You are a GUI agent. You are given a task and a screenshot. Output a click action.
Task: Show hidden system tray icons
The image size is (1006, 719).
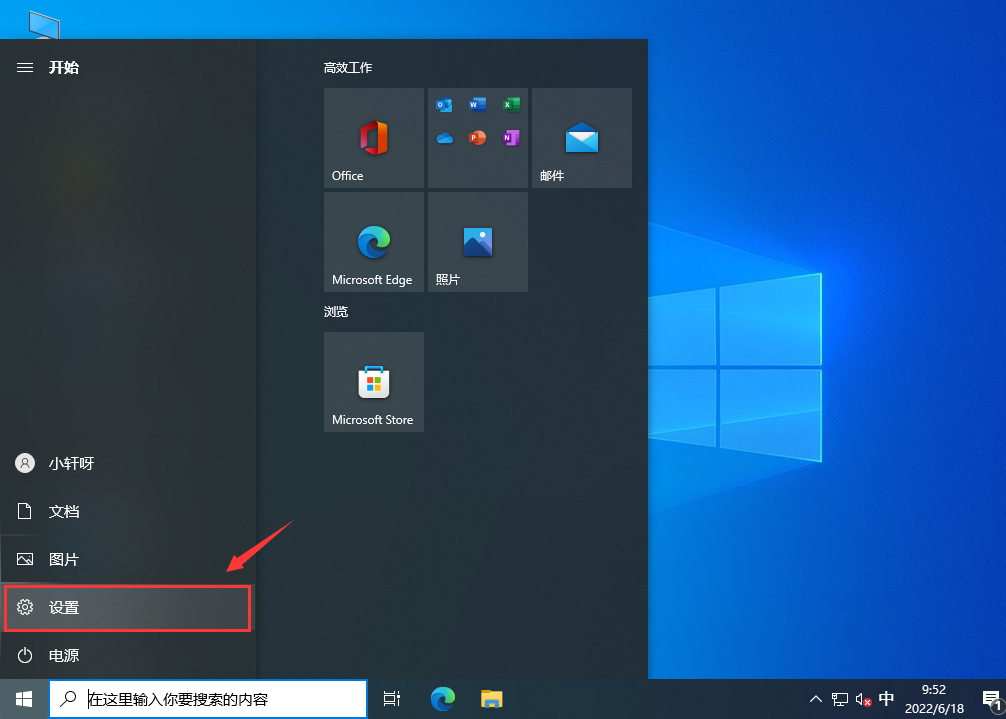(815, 699)
